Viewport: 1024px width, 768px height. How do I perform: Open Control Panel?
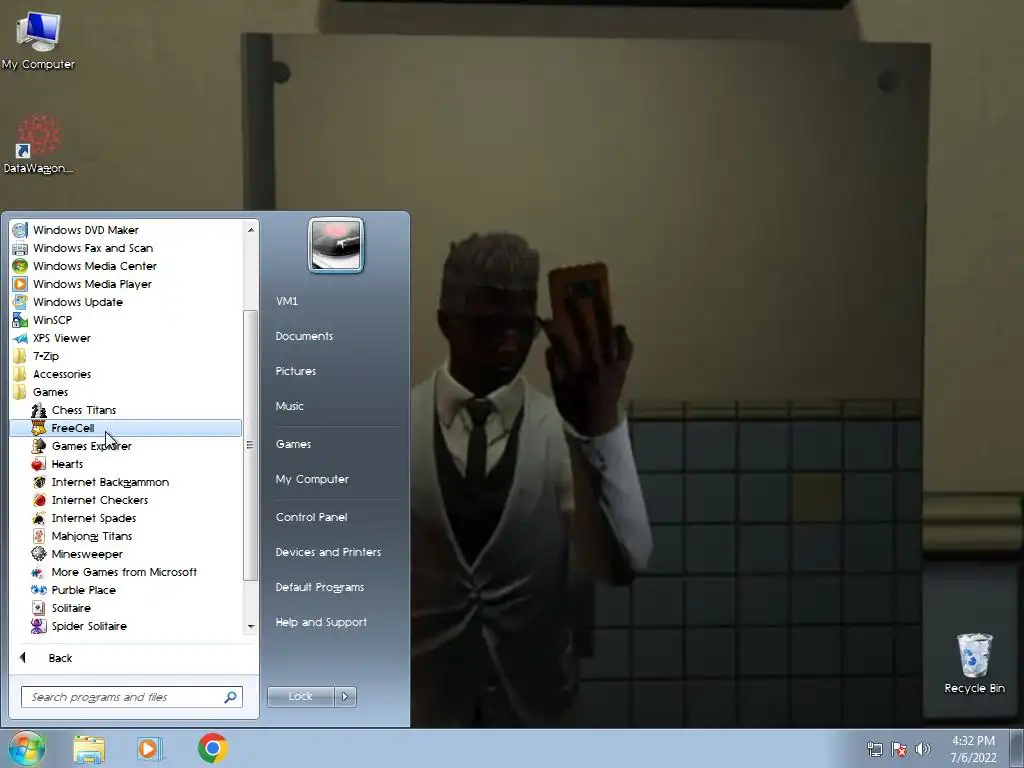click(312, 517)
